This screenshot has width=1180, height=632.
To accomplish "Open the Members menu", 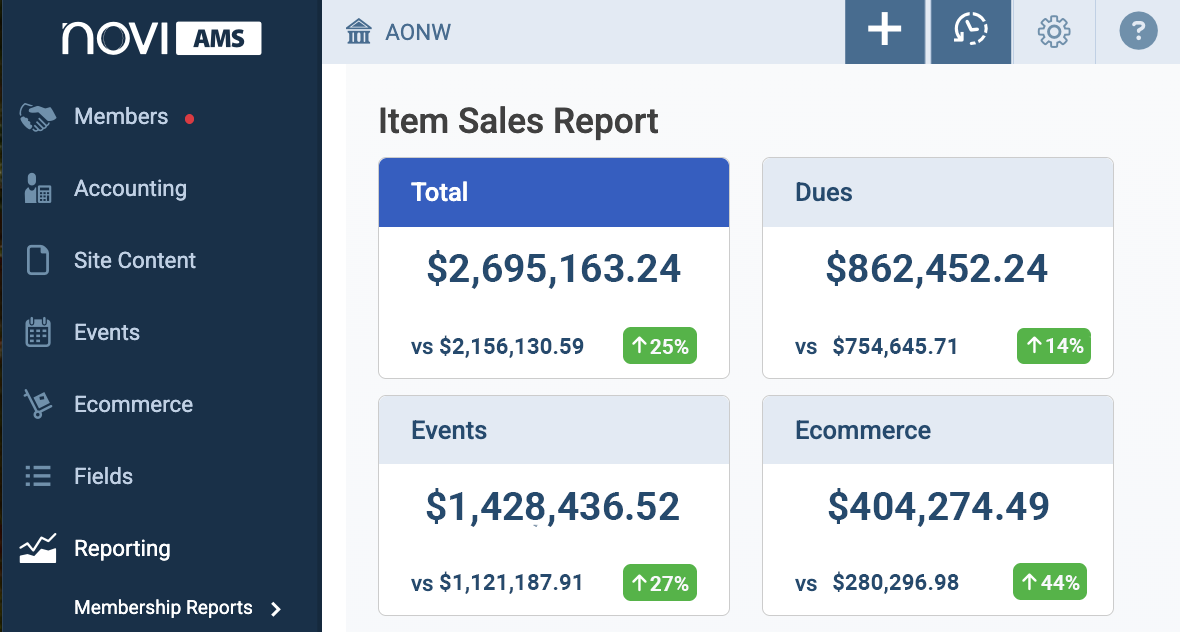I will (121, 117).
